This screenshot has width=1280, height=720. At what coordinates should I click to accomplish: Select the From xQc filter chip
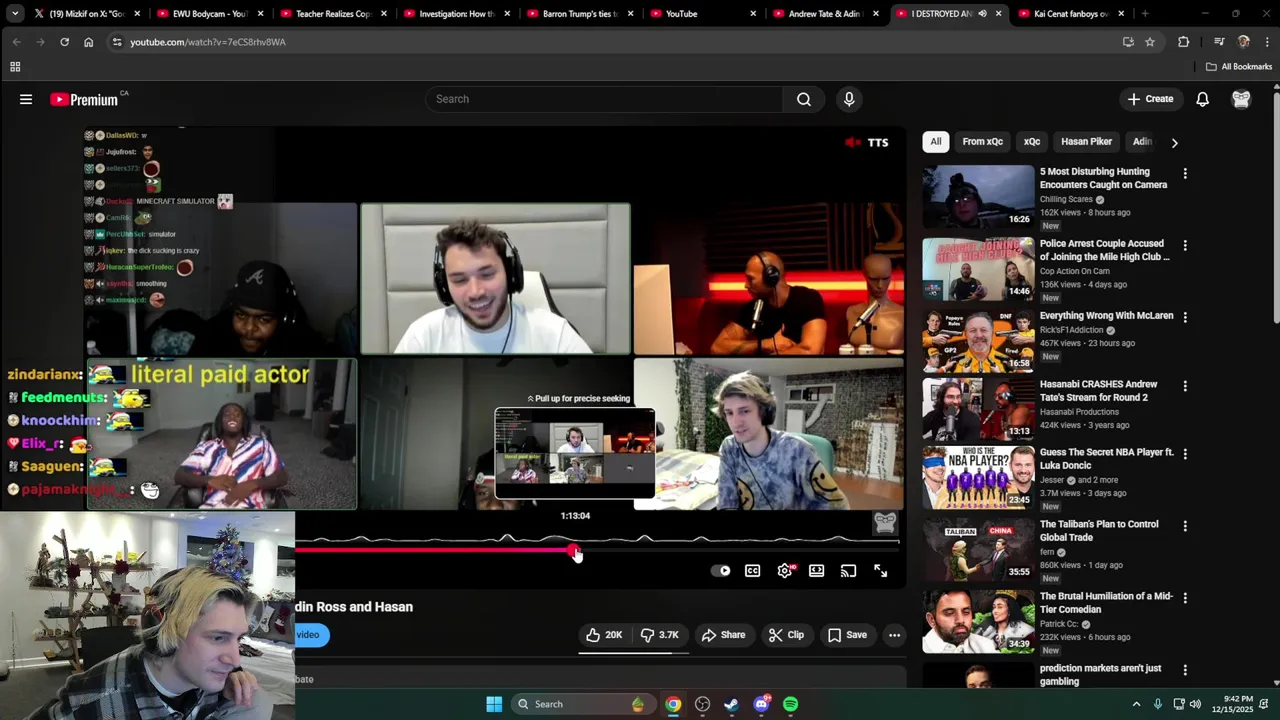coord(983,142)
